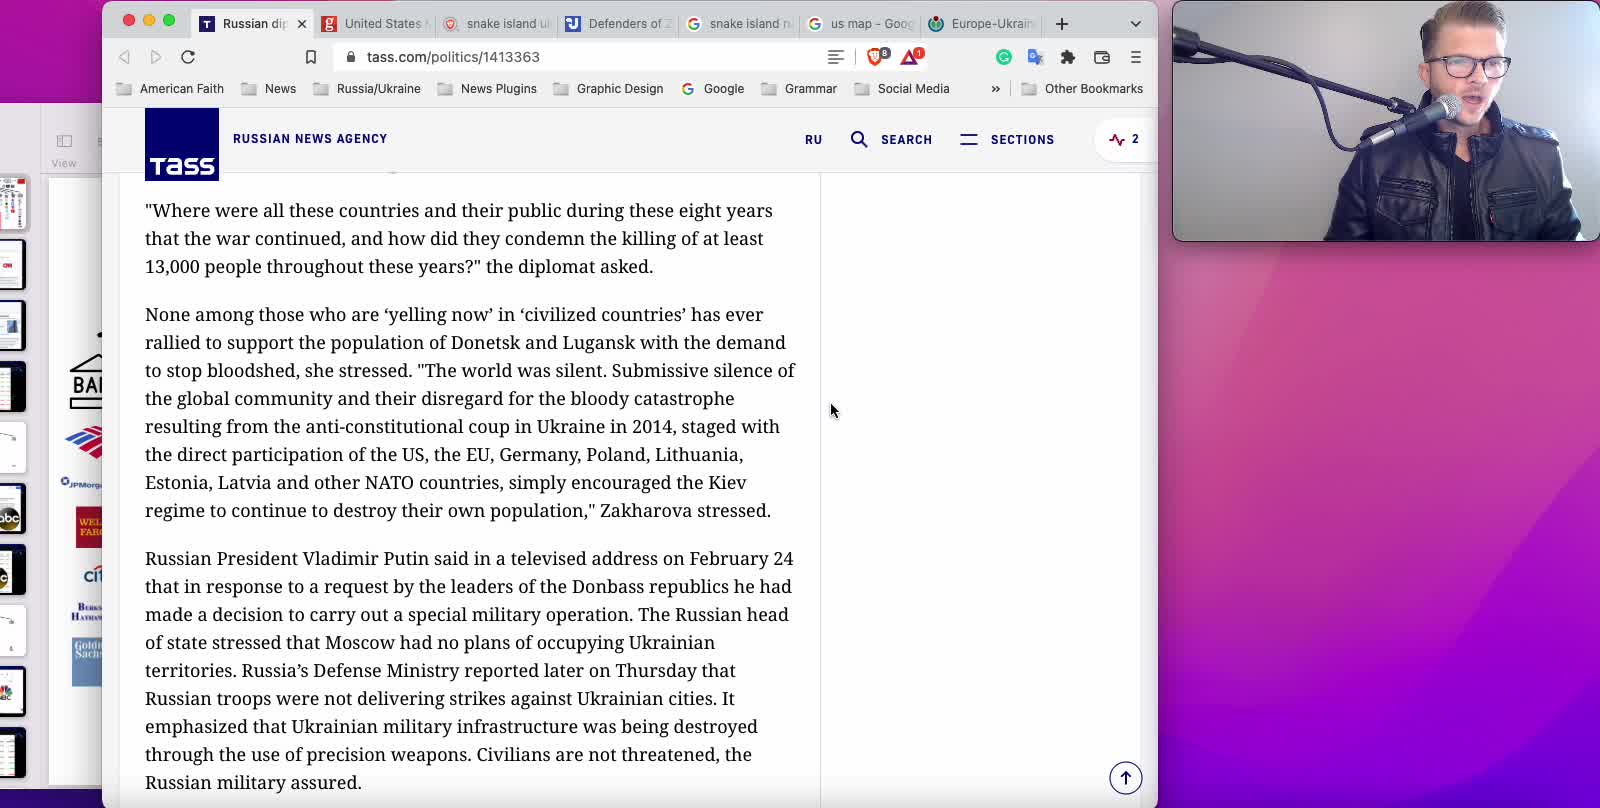The height and width of the screenshot is (808, 1600).
Task: Close the Russian diplomat tab
Action: click(302, 24)
